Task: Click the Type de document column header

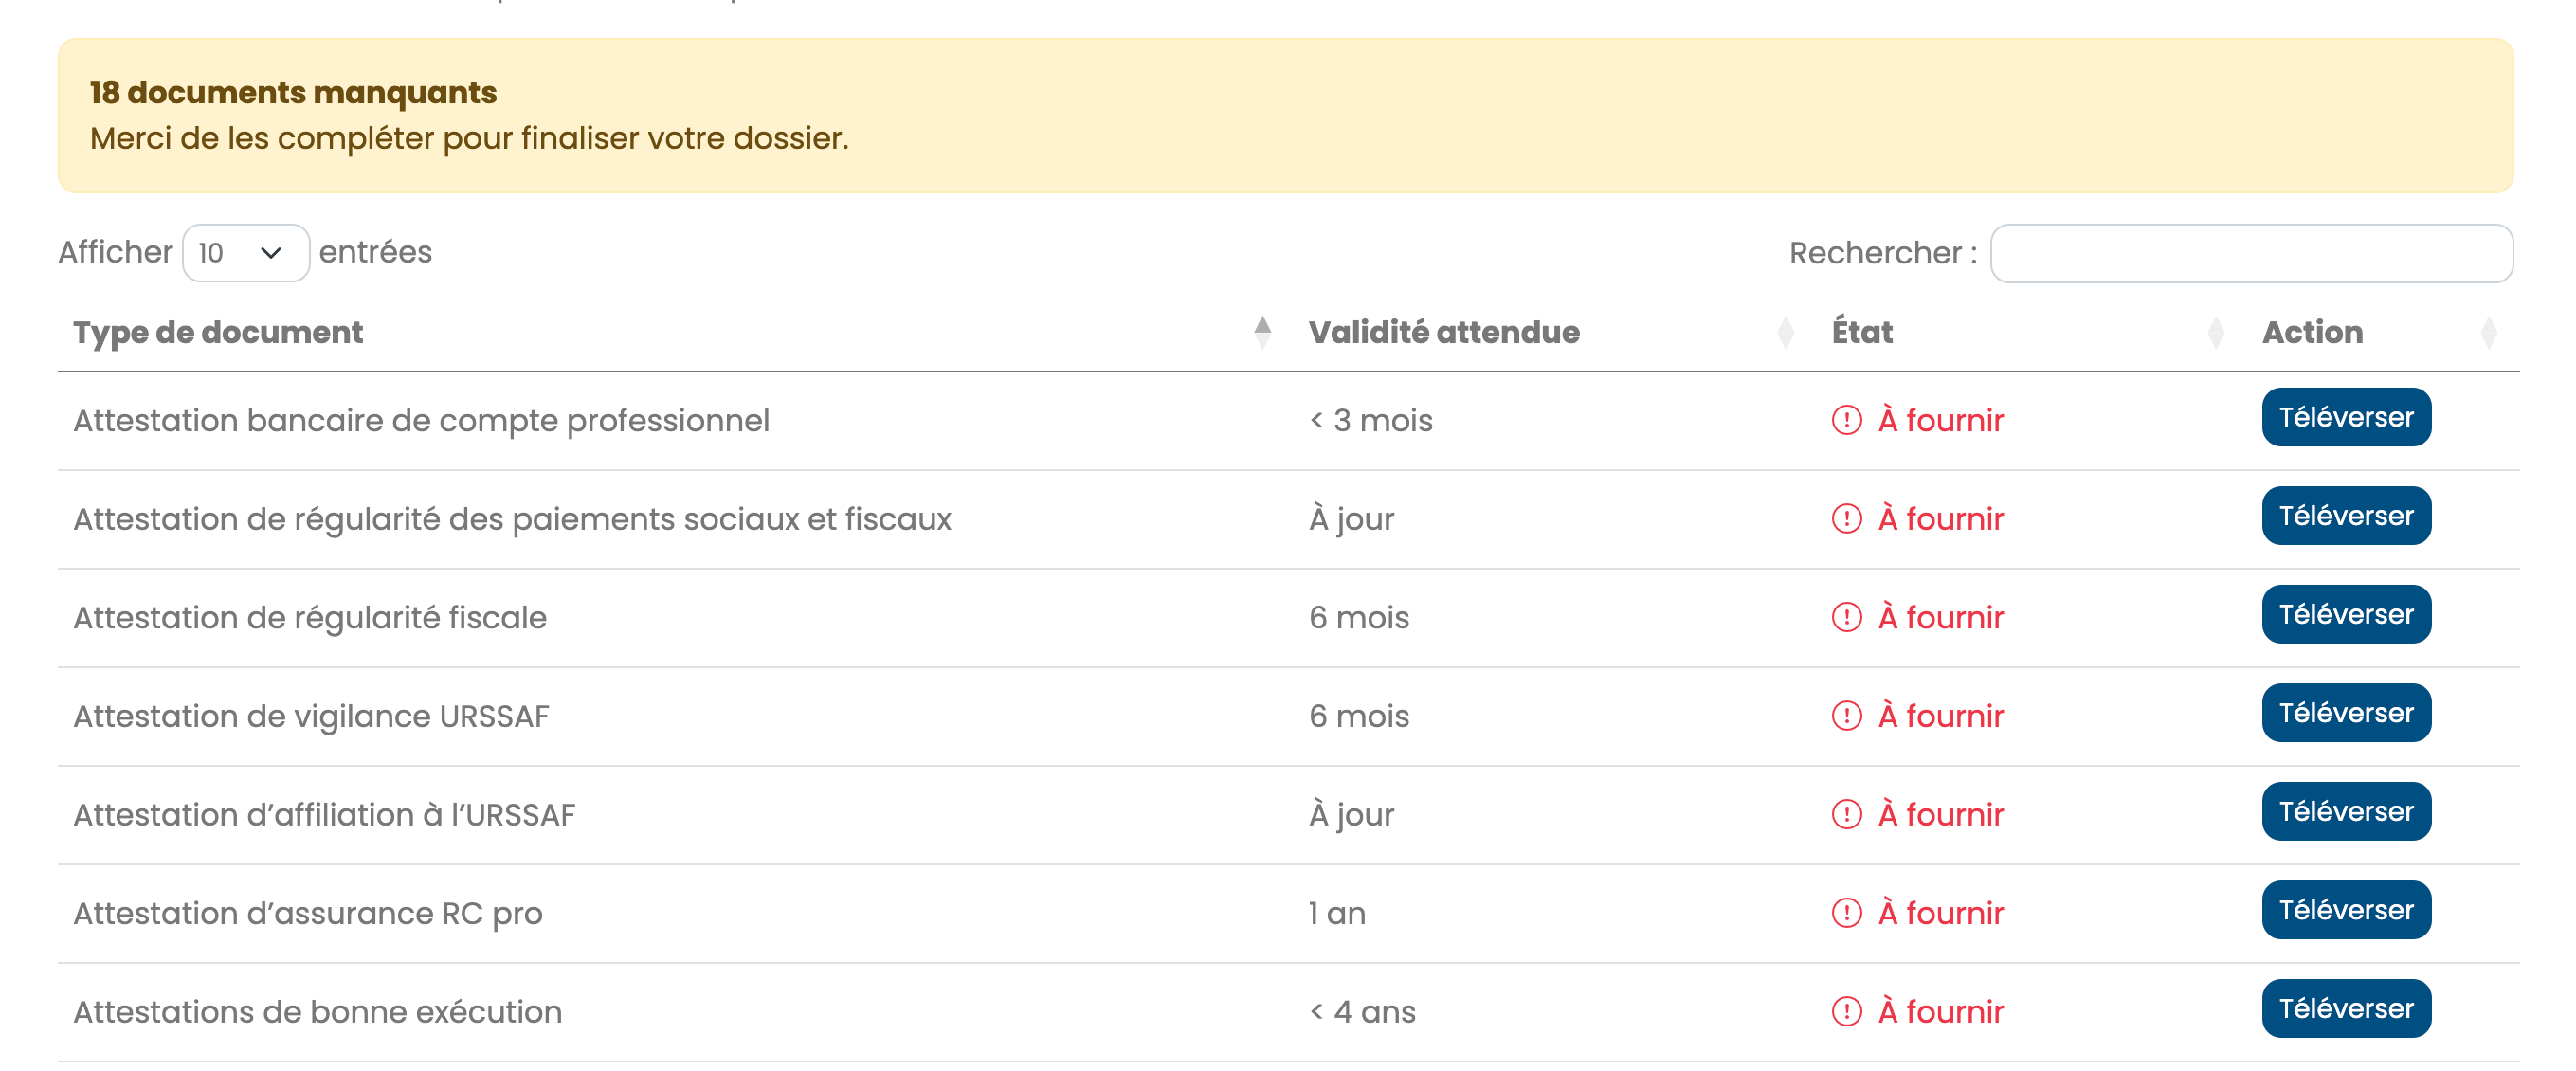Action: (218, 332)
